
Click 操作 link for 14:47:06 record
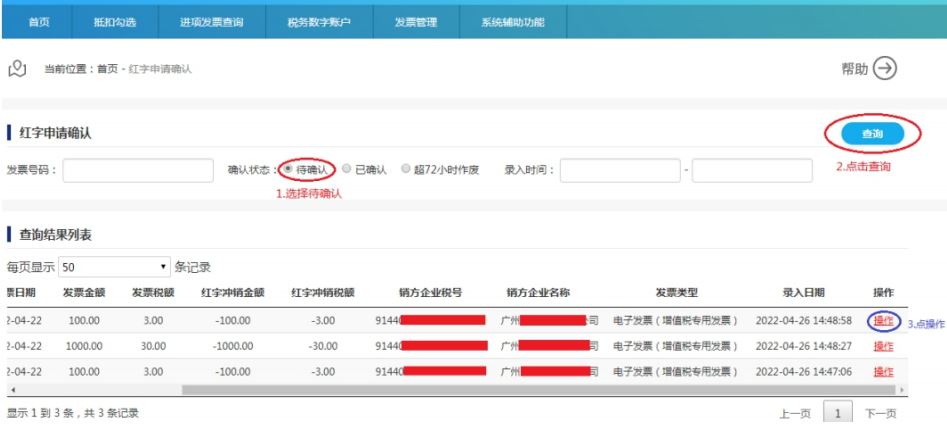click(883, 372)
